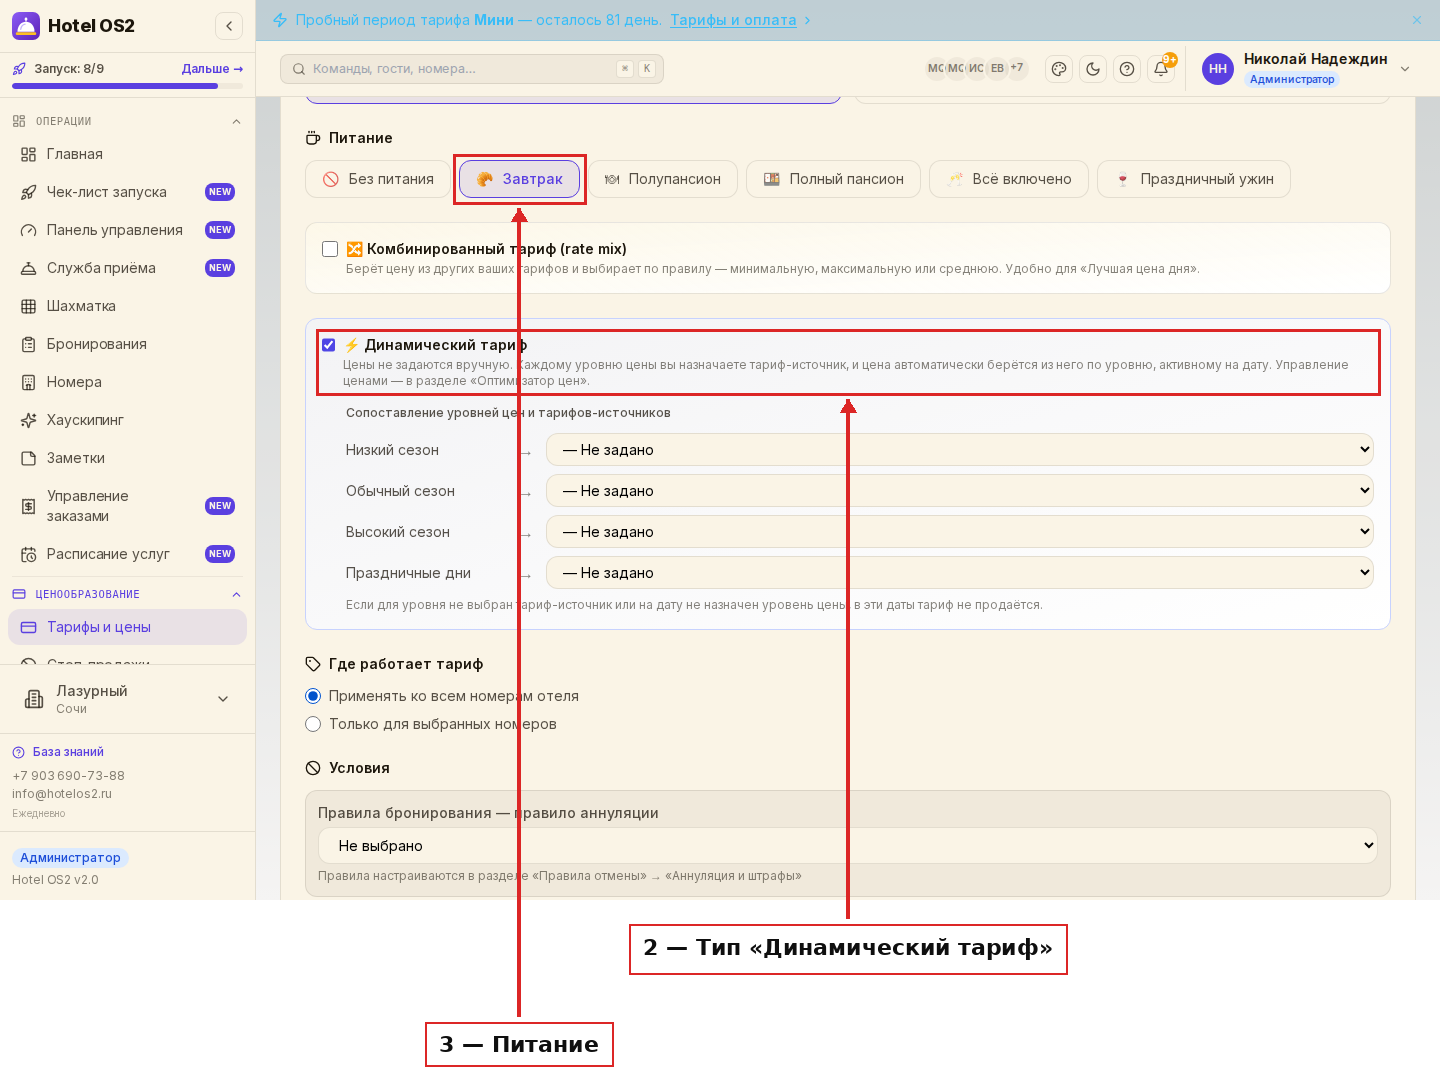Screen dimensions: 1440x1090
Task: Open Расписание услуг
Action: click(x=128, y=554)
